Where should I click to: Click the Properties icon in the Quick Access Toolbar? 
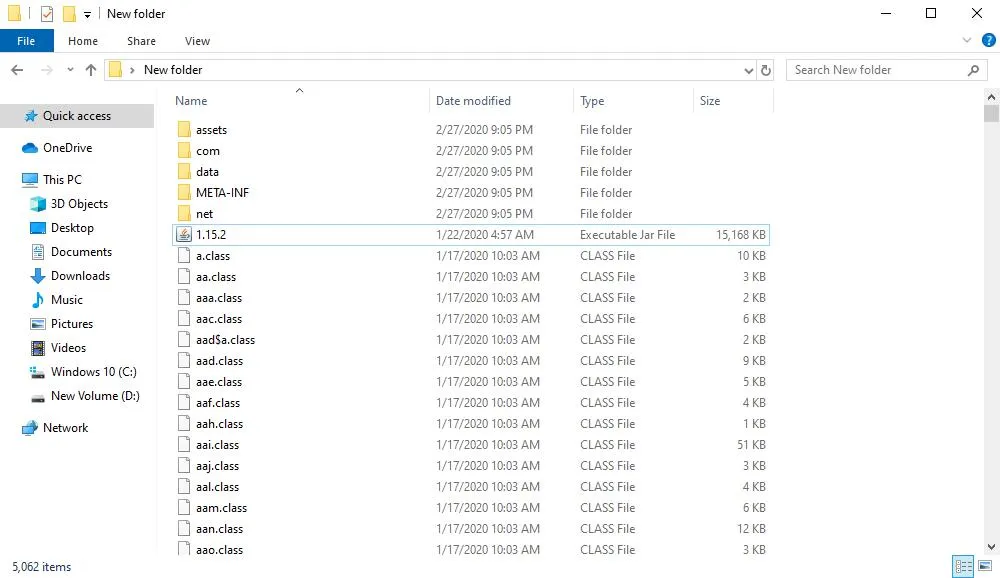(44, 13)
